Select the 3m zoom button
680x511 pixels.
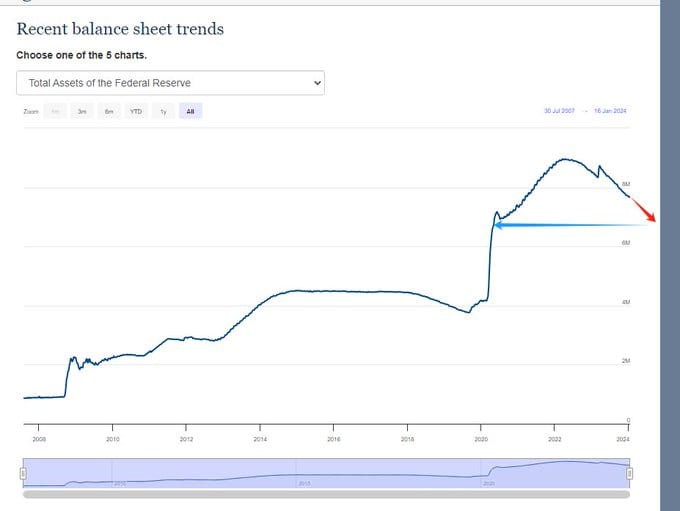coord(82,111)
